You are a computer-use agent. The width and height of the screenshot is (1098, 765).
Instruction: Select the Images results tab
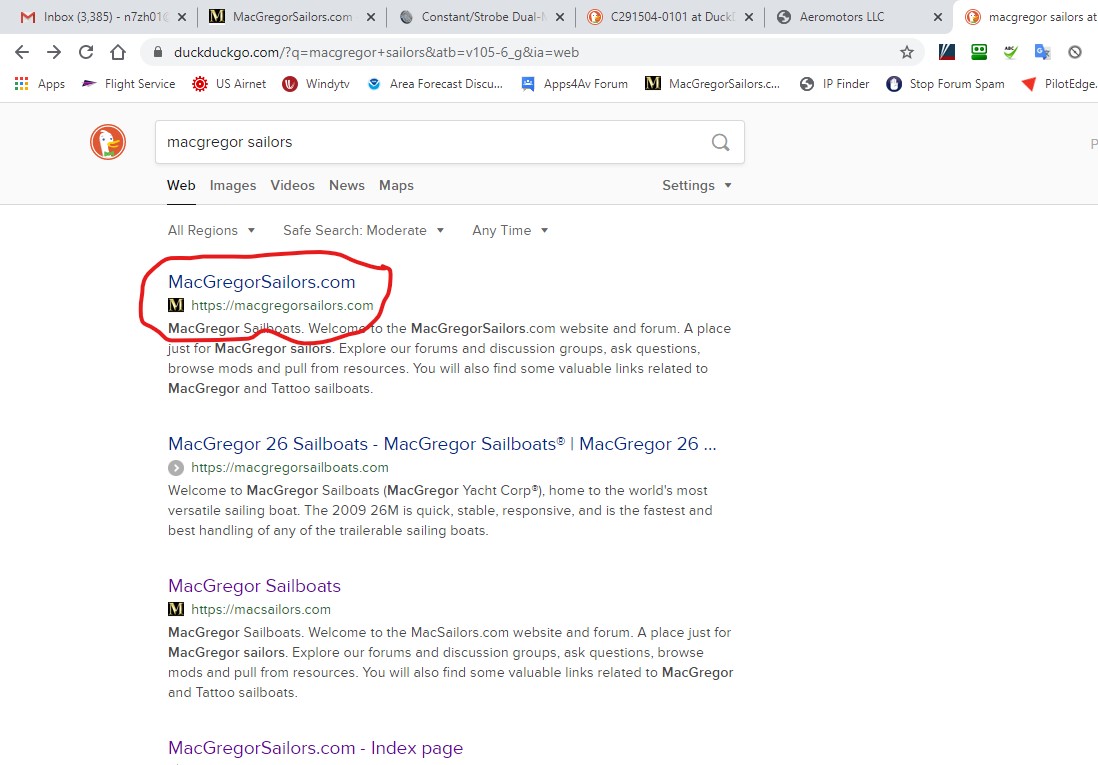click(232, 186)
